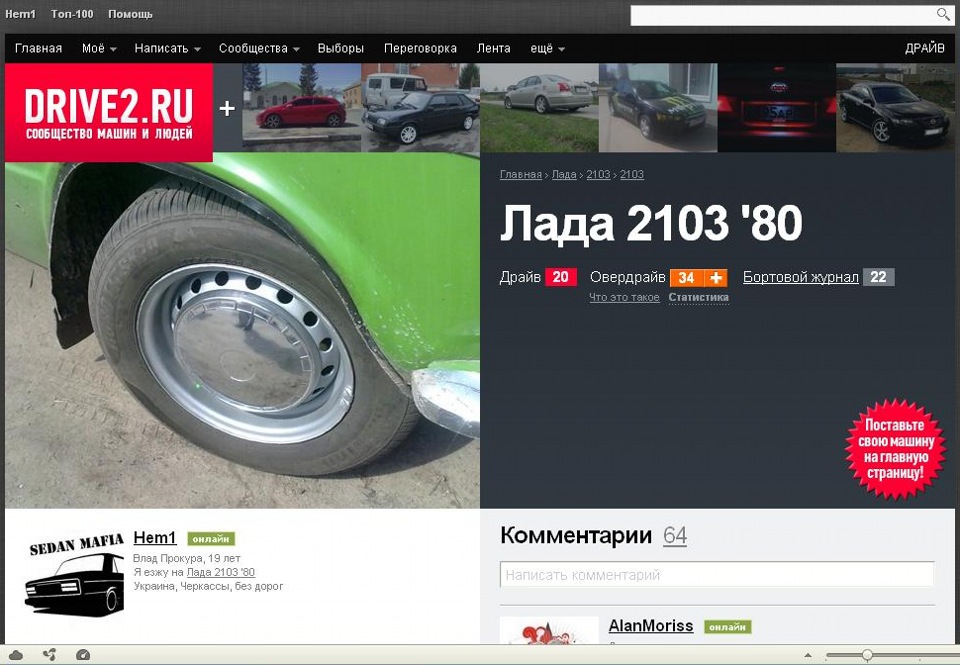Open the red hatchback thumbnail
Viewport: 960px width, 665px height.
pyautogui.click(x=301, y=108)
